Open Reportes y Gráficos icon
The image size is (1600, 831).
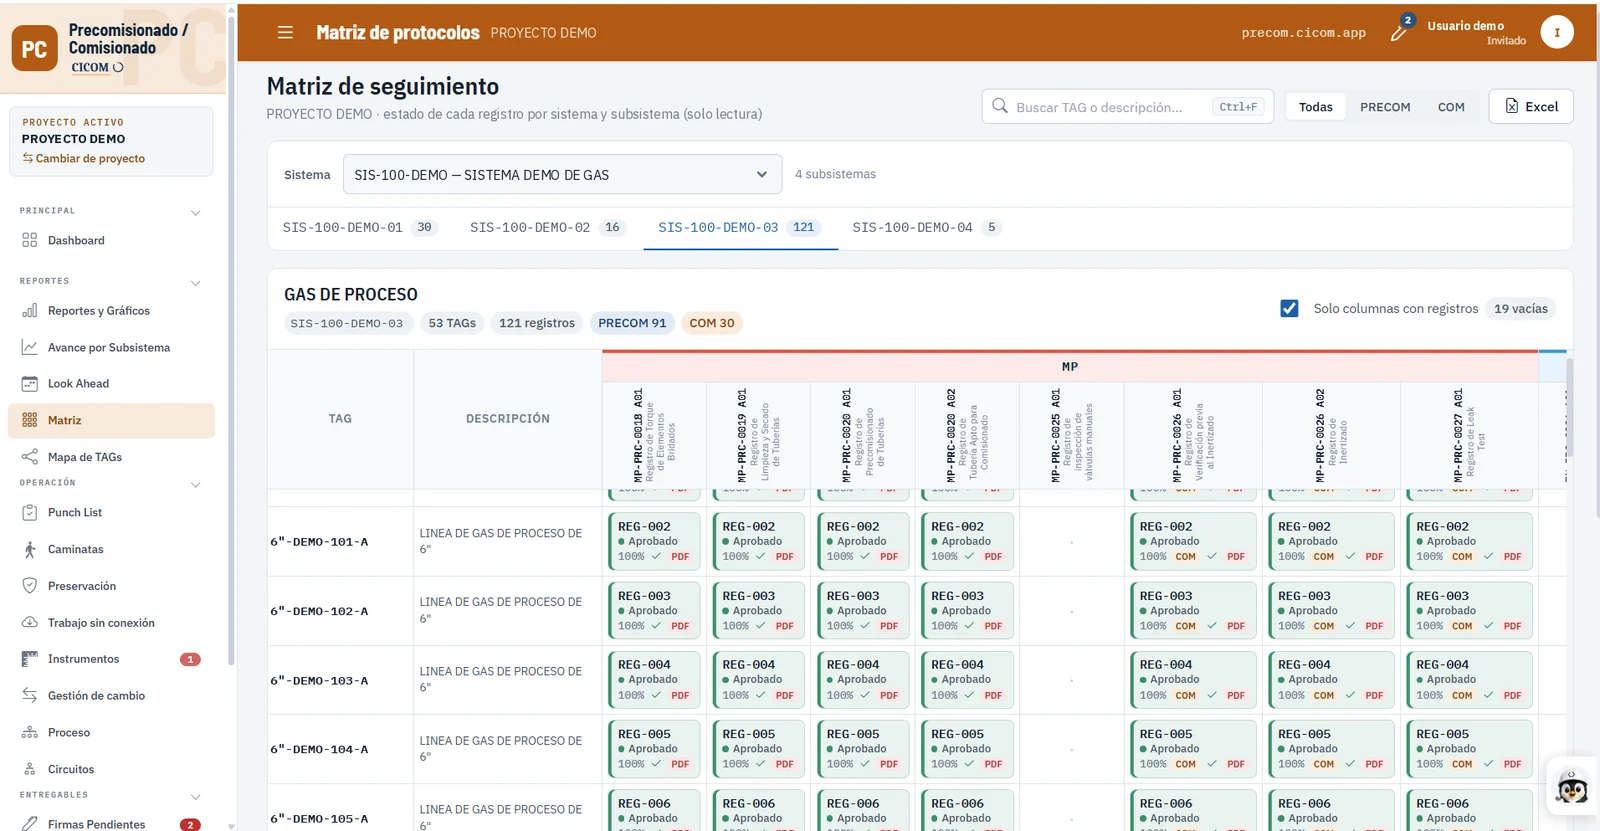click(30, 311)
